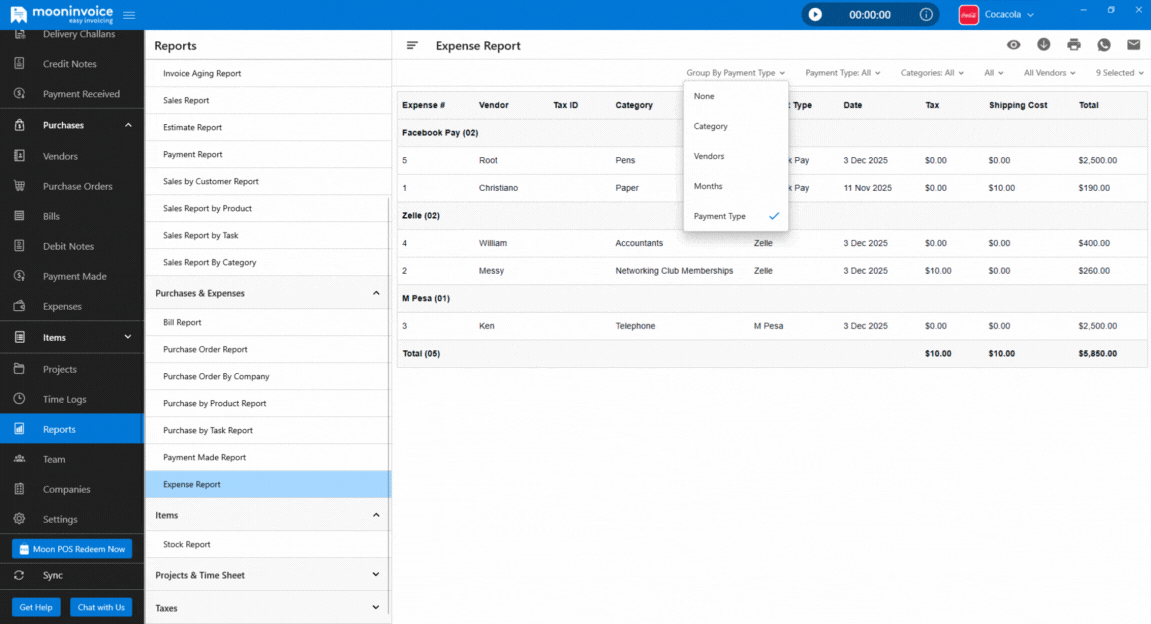Viewport: 1151px width, 624px height.
Task: Choose None from the Group By options
Action: pos(703,96)
